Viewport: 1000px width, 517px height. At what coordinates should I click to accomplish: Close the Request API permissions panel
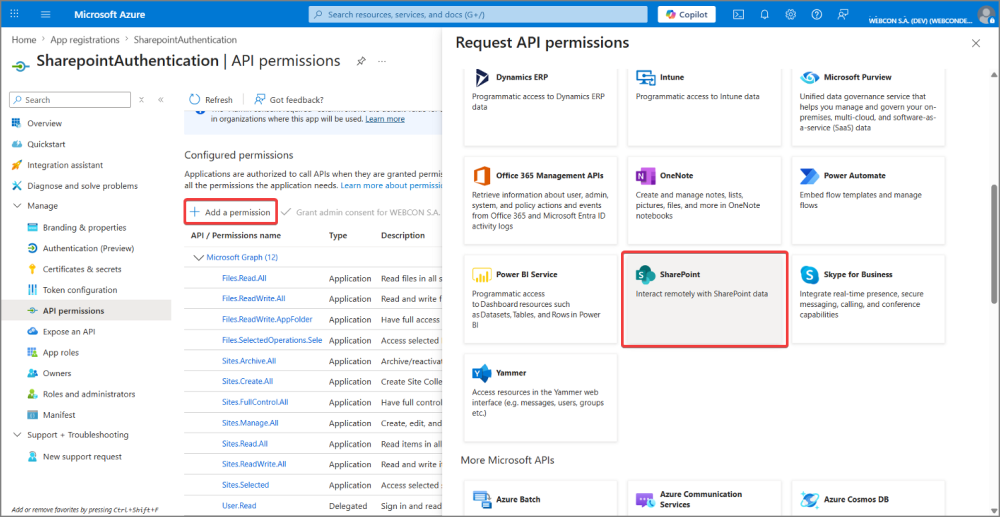pyautogui.click(x=976, y=43)
